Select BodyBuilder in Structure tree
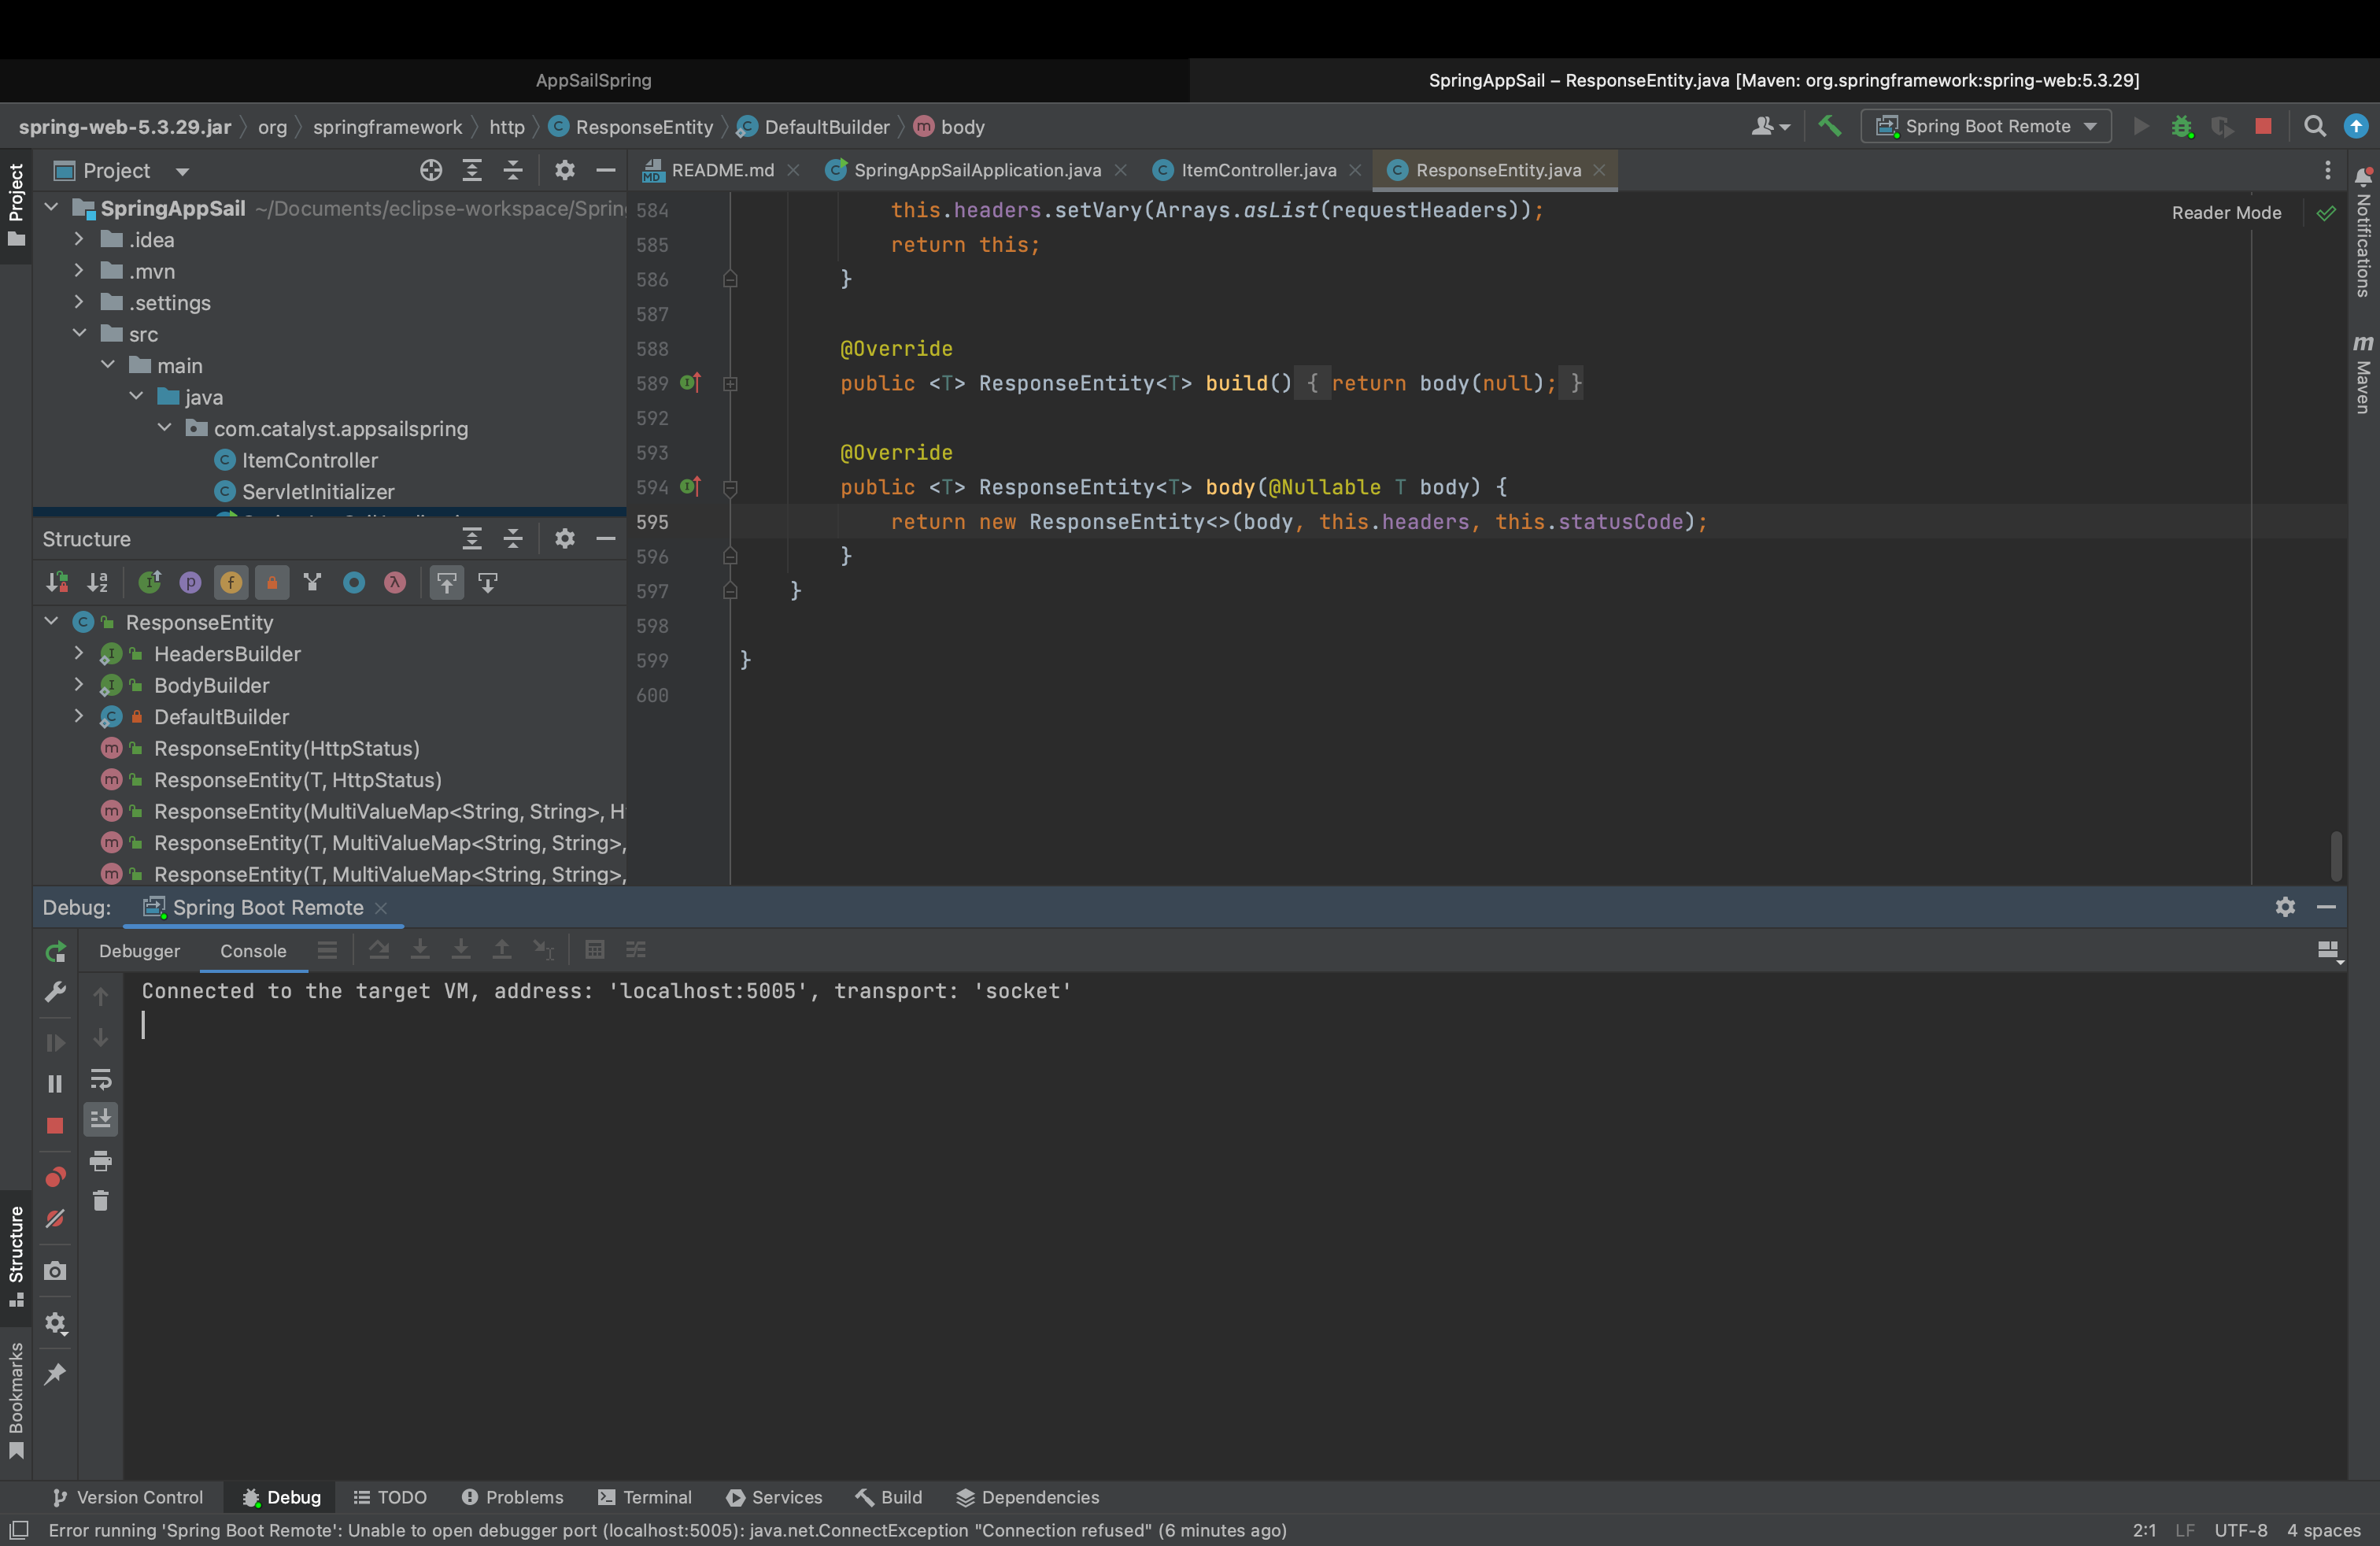Viewport: 2380px width, 1546px height. (x=211, y=686)
